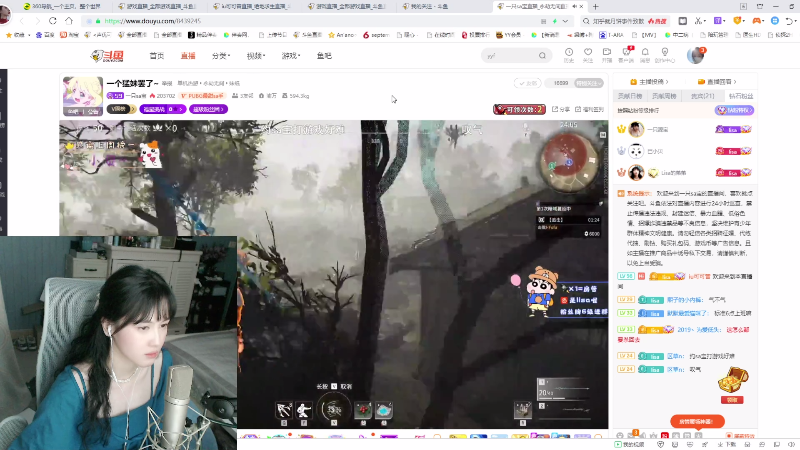Open the YY会员 bookmark

[x=509, y=35]
